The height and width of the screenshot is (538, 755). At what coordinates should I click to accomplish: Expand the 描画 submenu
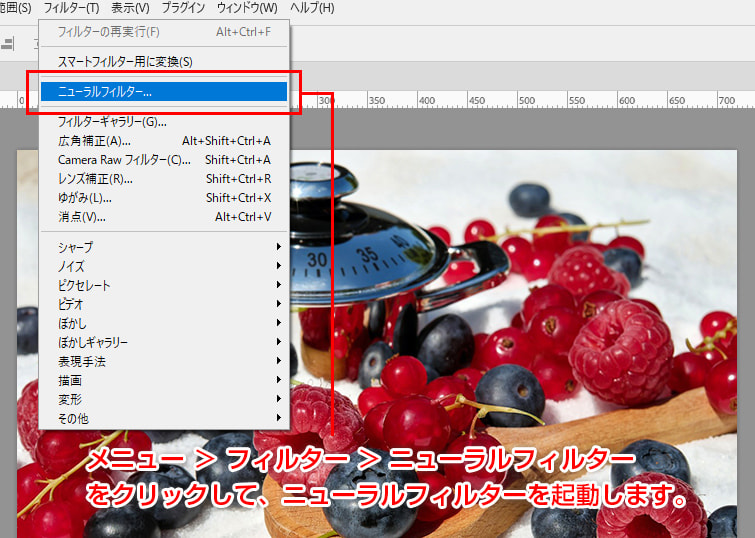coord(164,380)
